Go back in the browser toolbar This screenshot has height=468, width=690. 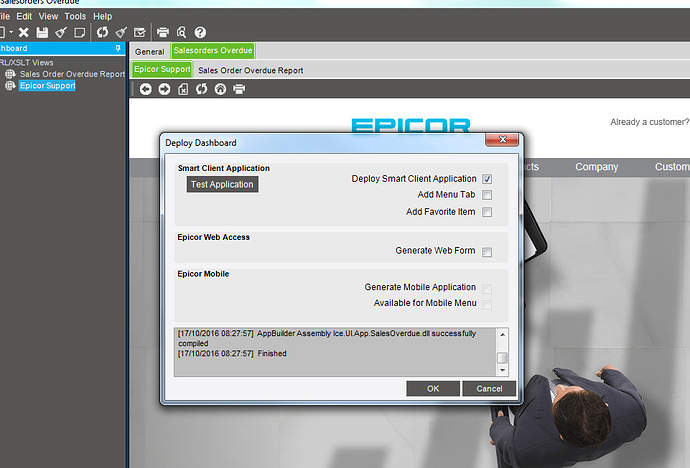(x=146, y=89)
